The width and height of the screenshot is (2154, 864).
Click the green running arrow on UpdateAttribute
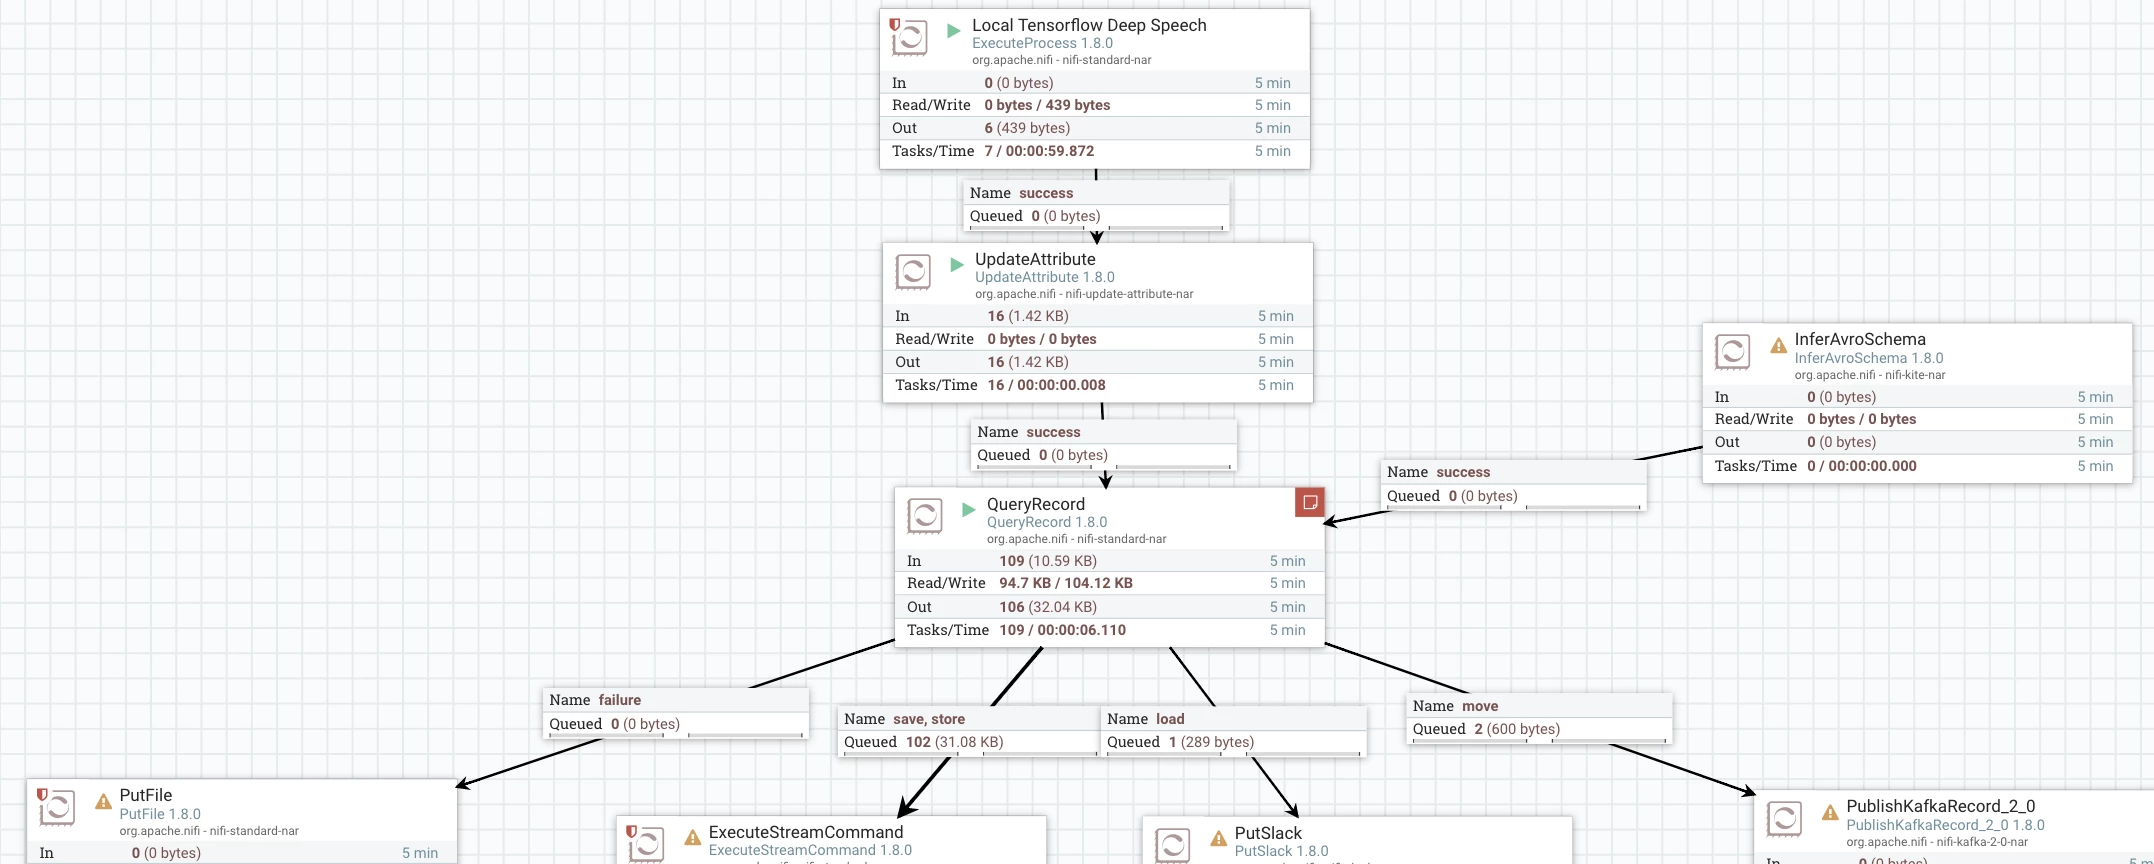tap(957, 264)
